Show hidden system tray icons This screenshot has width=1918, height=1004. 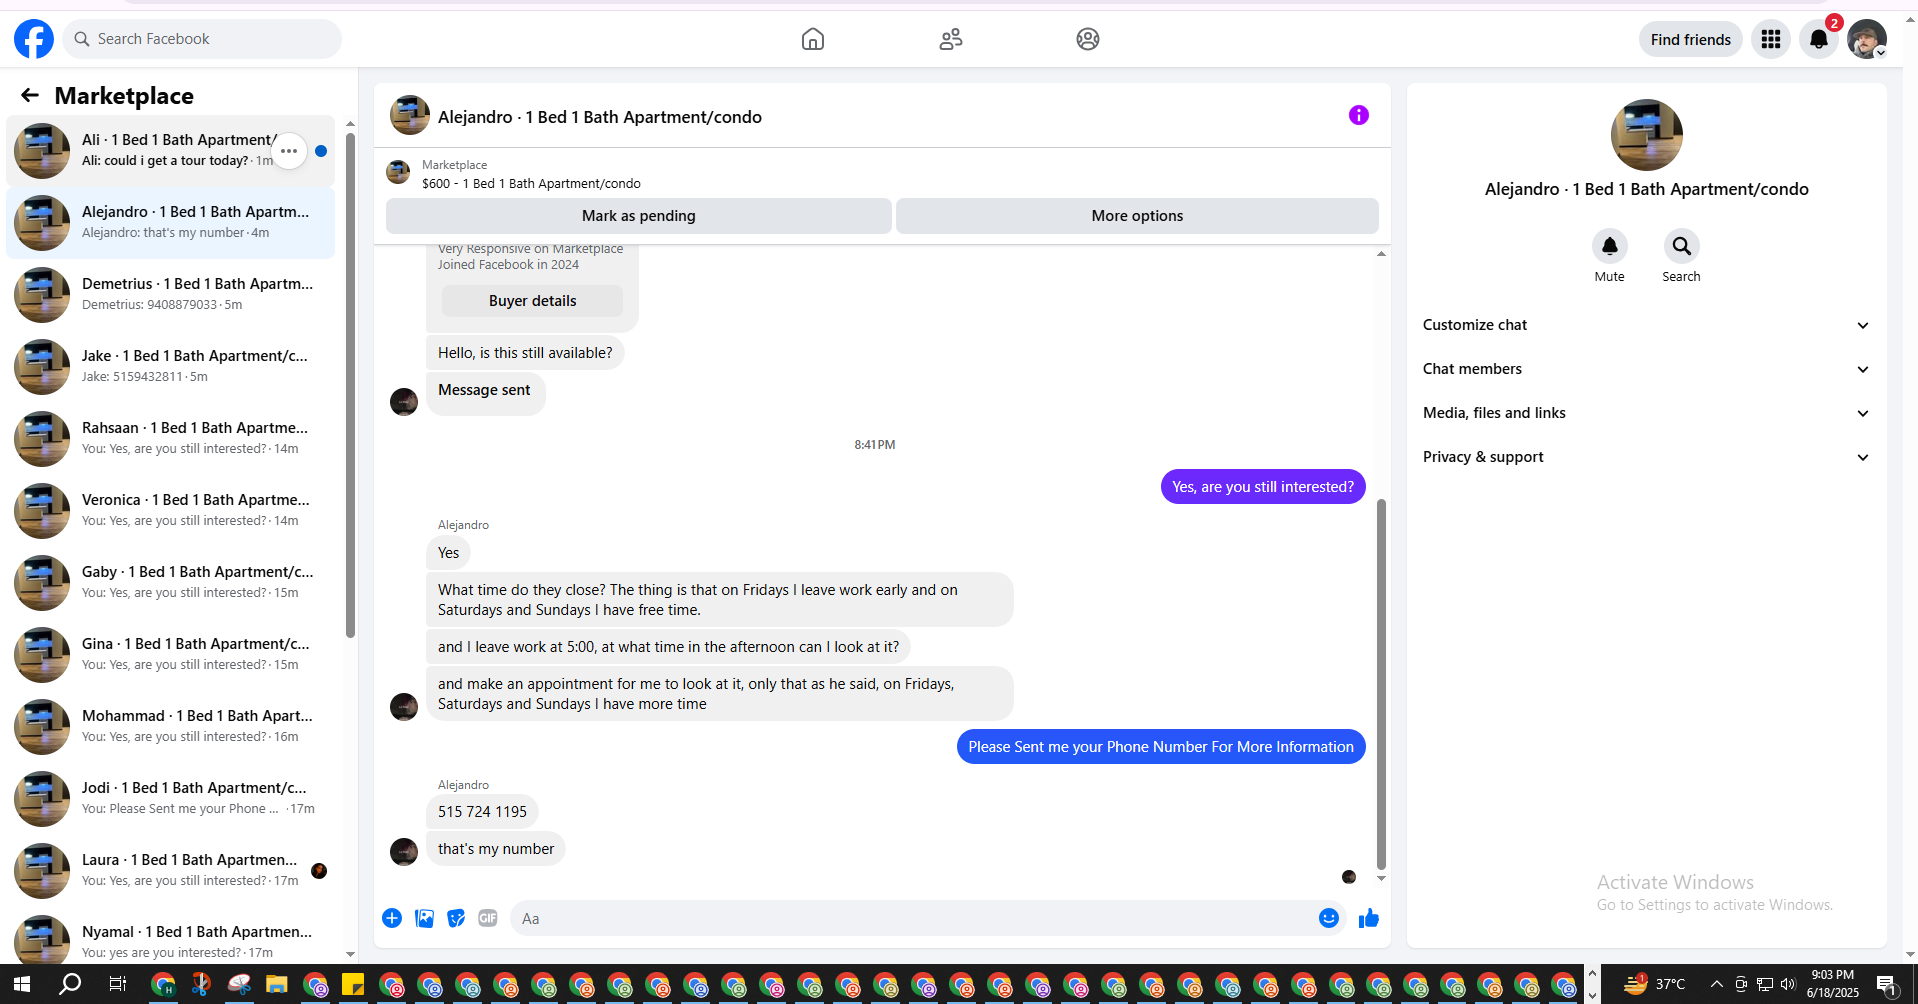pyautogui.click(x=1717, y=984)
